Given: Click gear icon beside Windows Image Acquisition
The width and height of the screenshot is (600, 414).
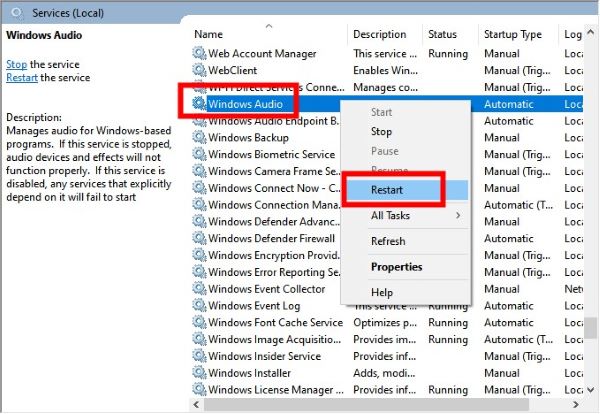Looking at the screenshot, I should [x=199, y=339].
